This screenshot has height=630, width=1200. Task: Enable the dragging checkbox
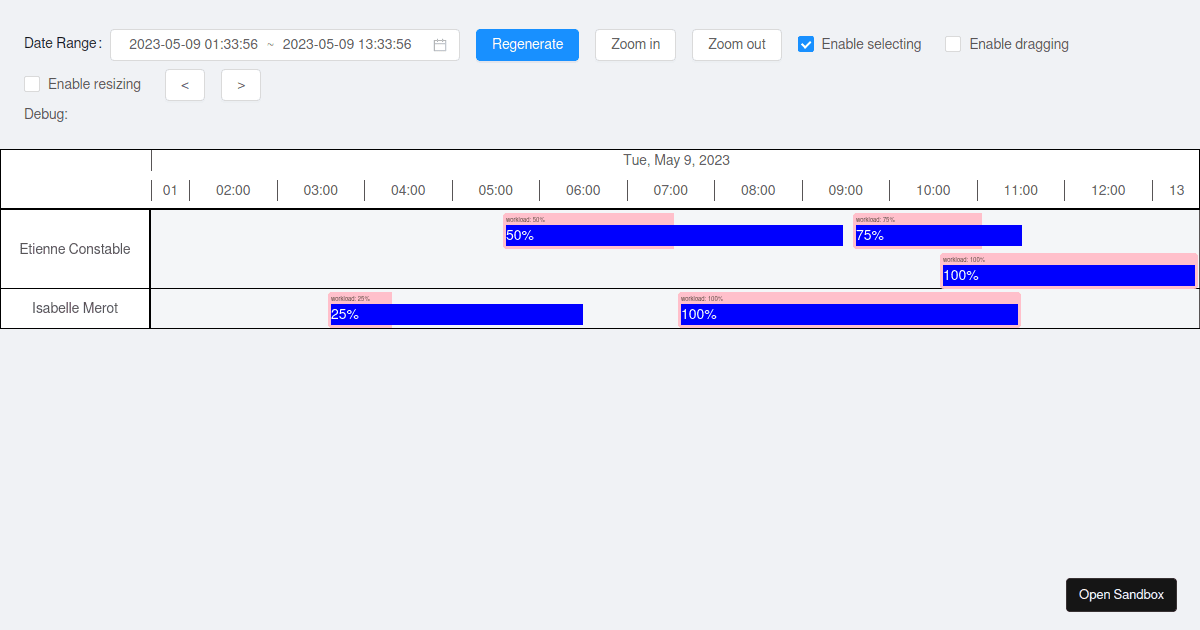(952, 43)
